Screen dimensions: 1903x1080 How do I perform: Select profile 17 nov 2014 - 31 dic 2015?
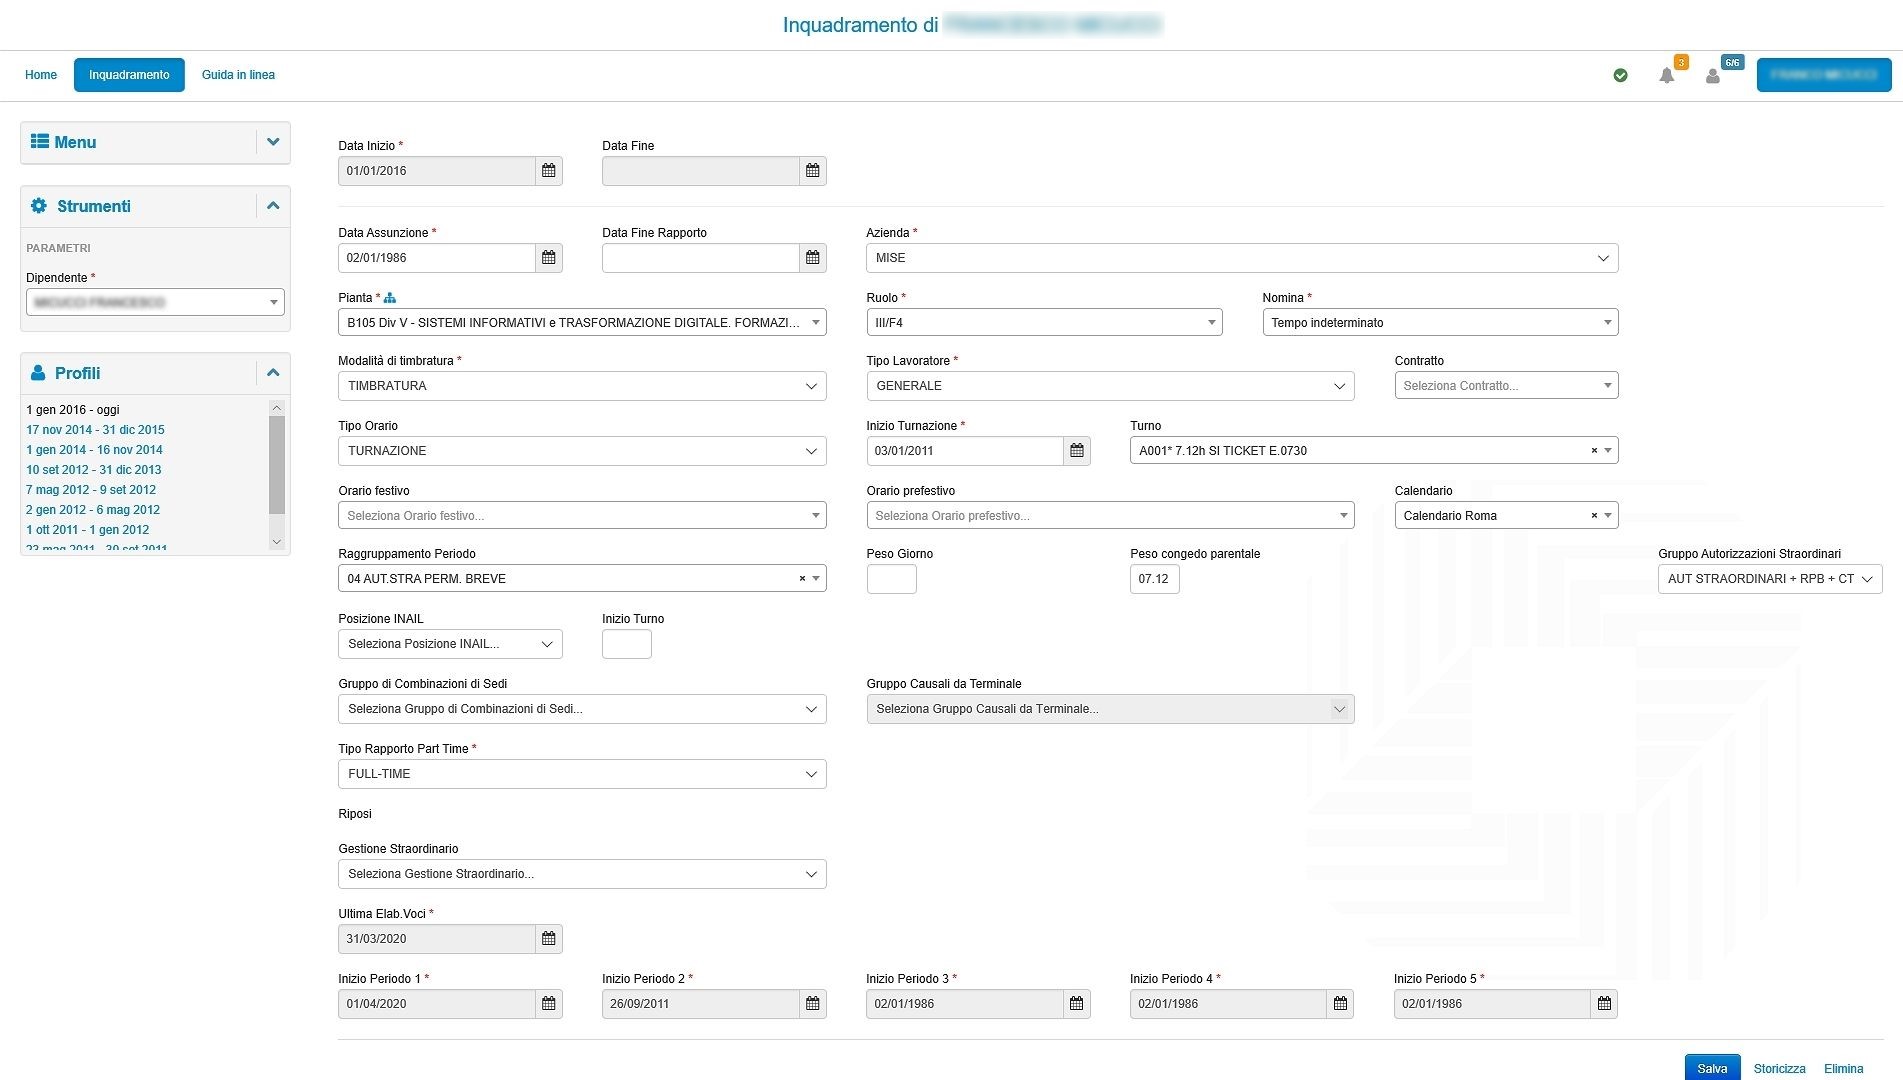coord(95,430)
